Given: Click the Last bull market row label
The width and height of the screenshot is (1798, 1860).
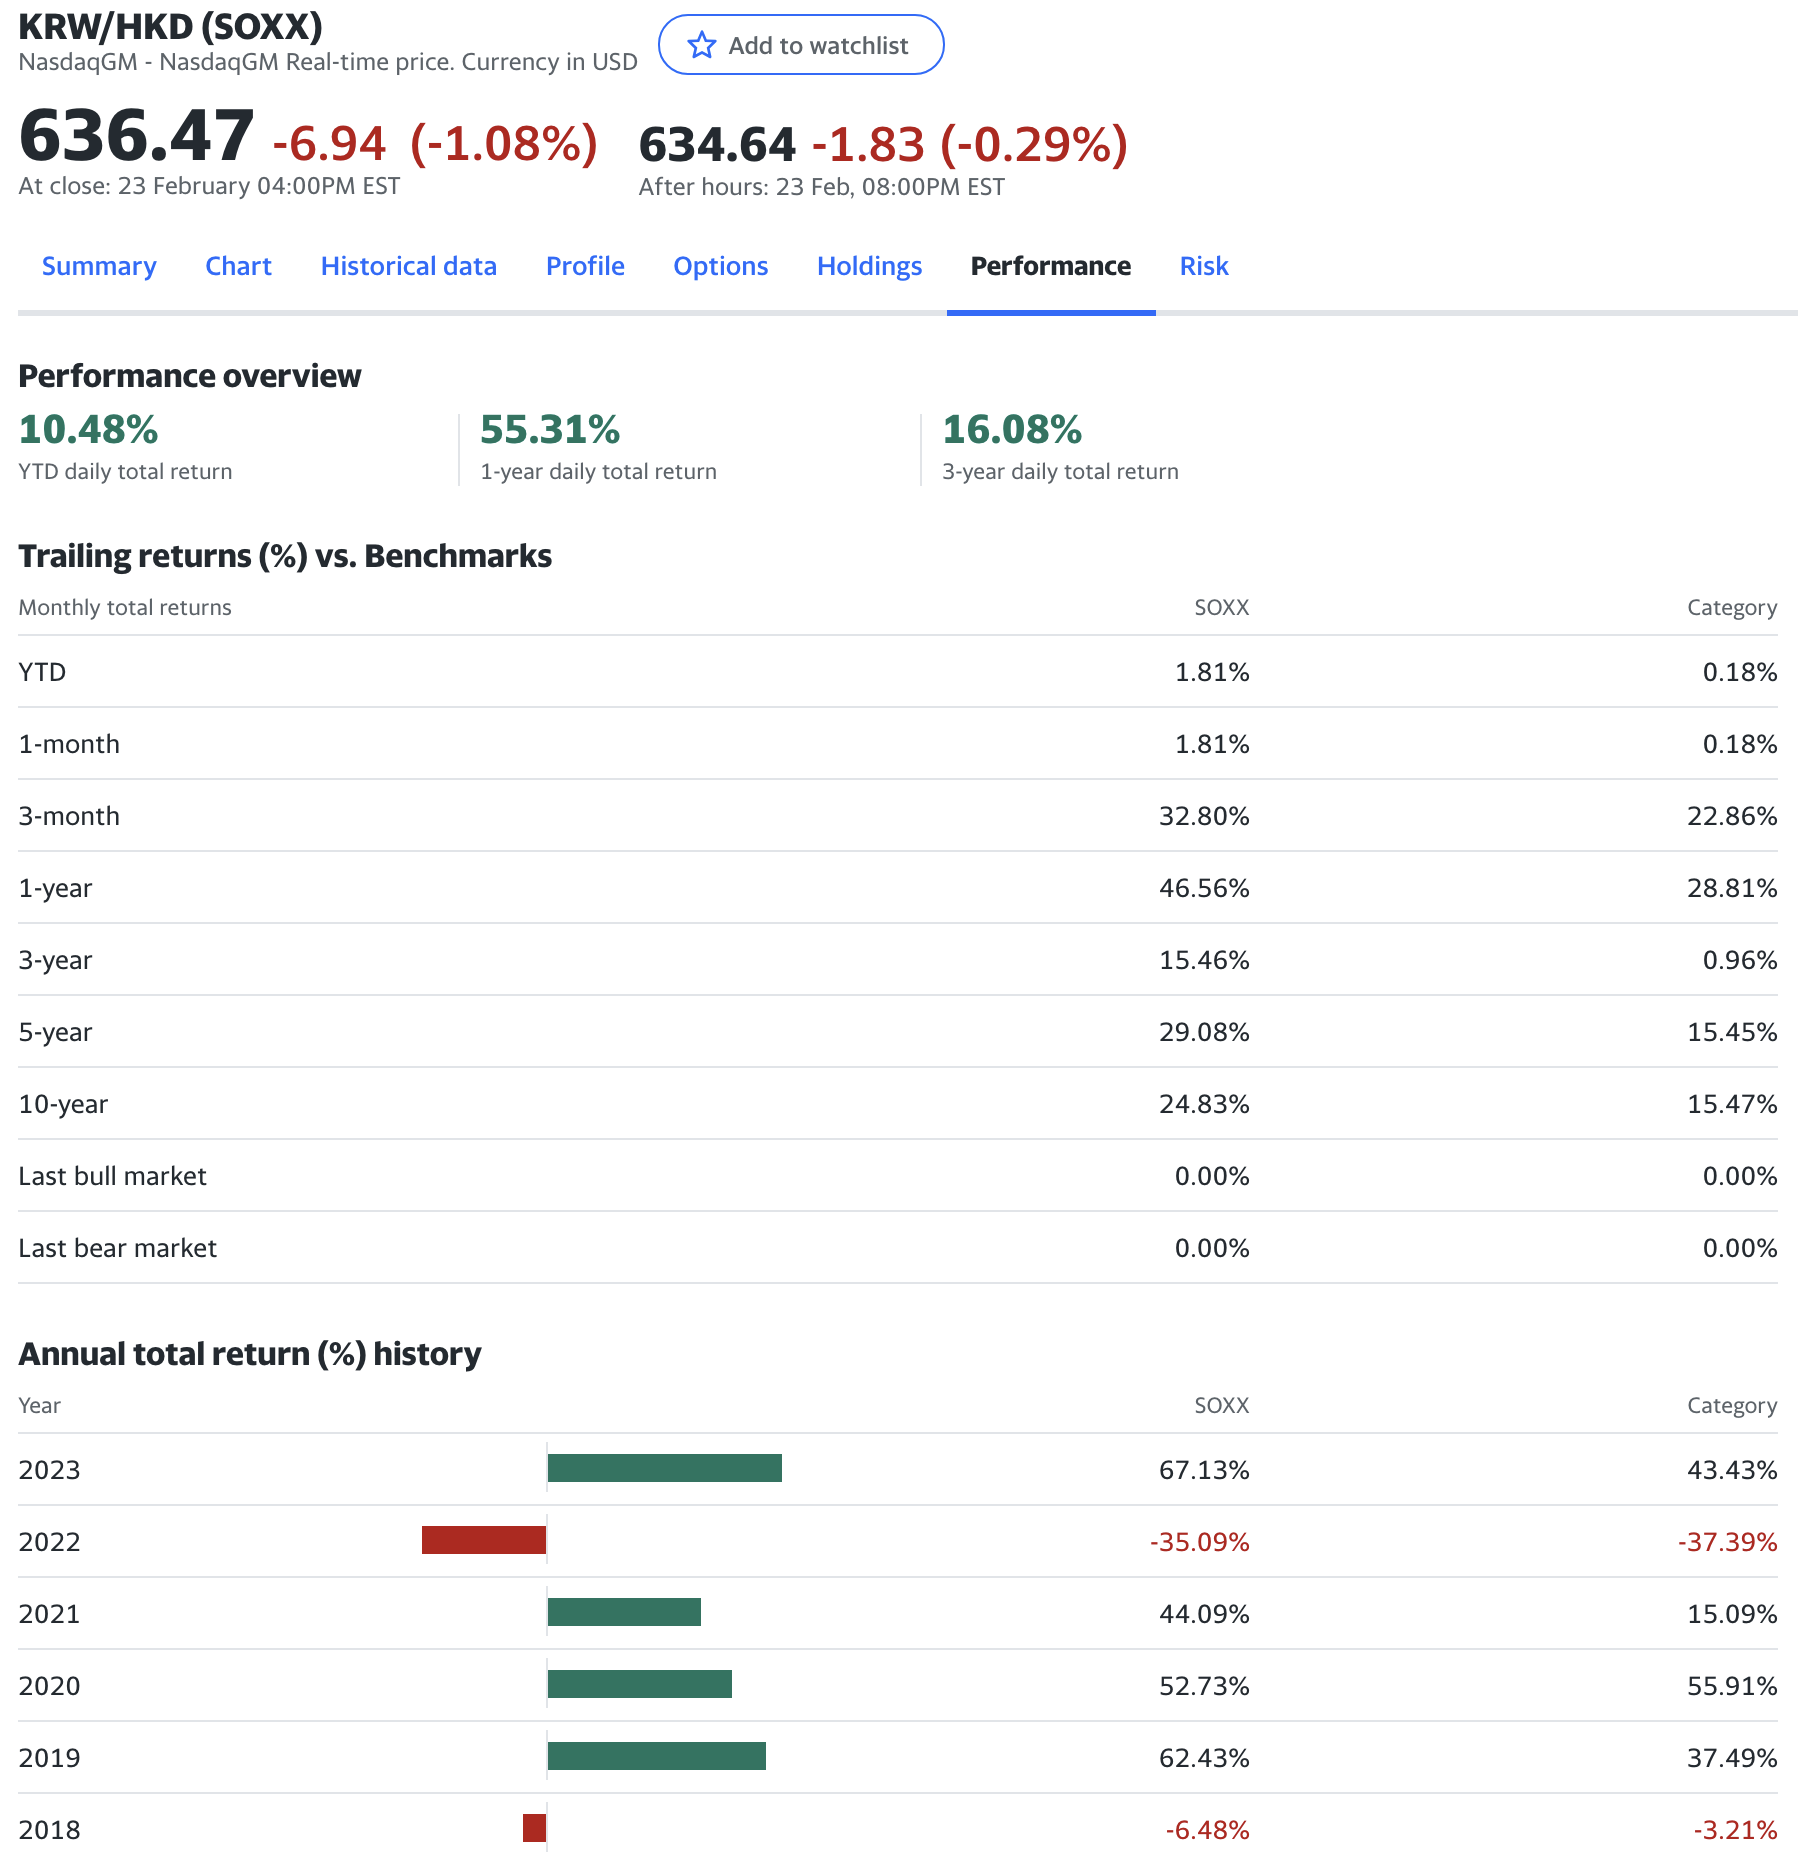Looking at the screenshot, I should tap(112, 1176).
